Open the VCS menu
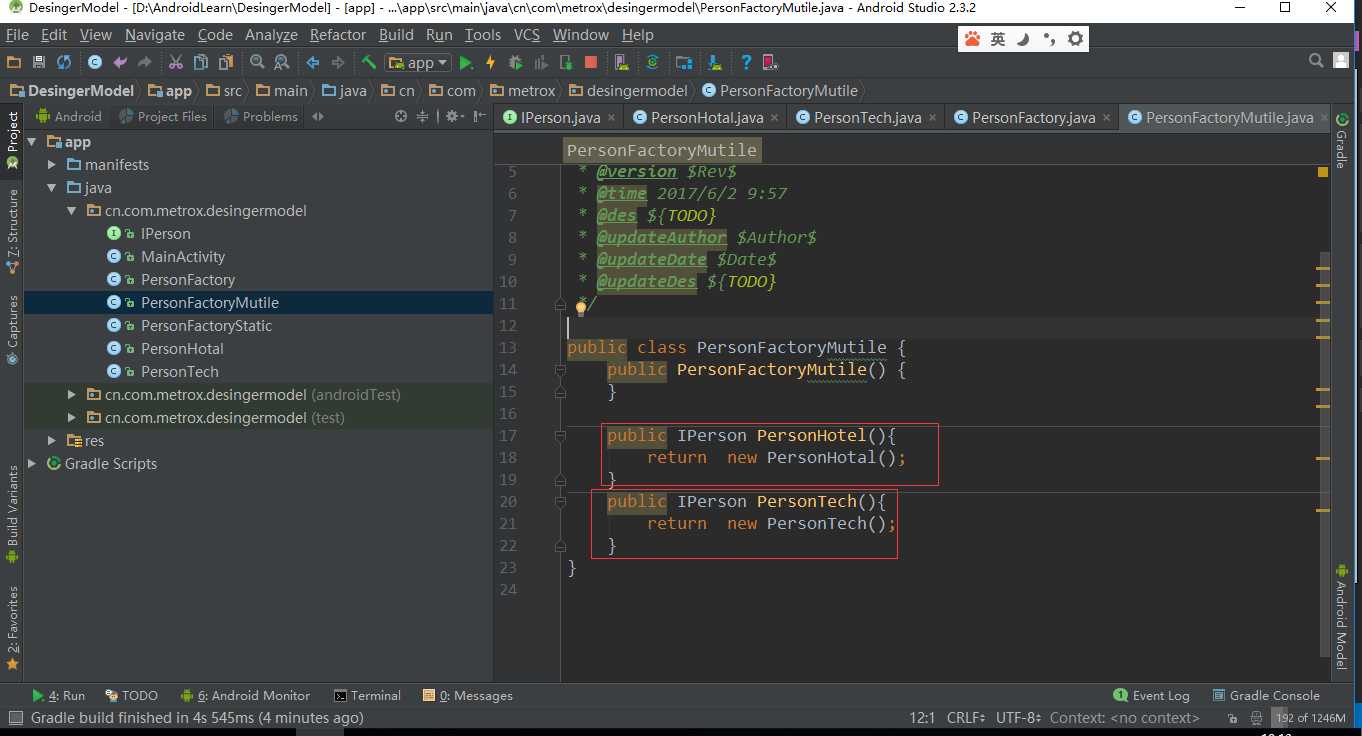 coord(527,34)
